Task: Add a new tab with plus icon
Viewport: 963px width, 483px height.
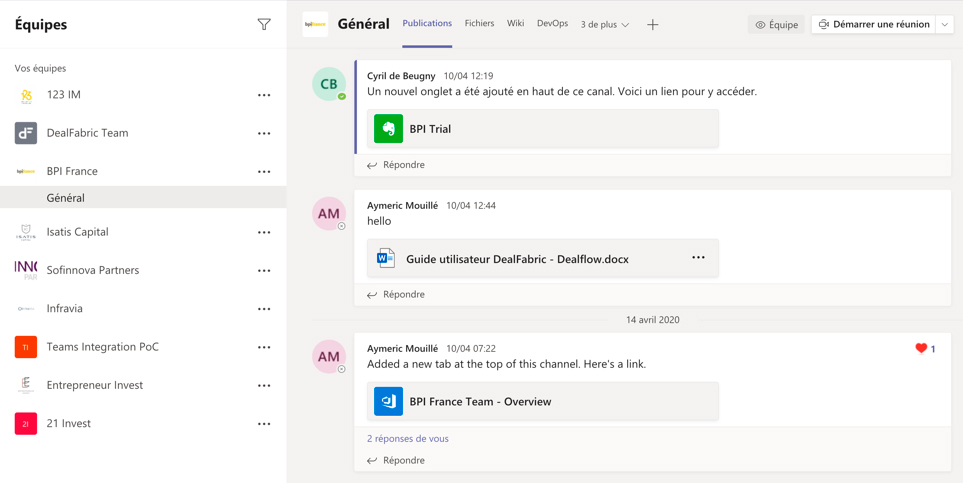Action: click(x=653, y=25)
